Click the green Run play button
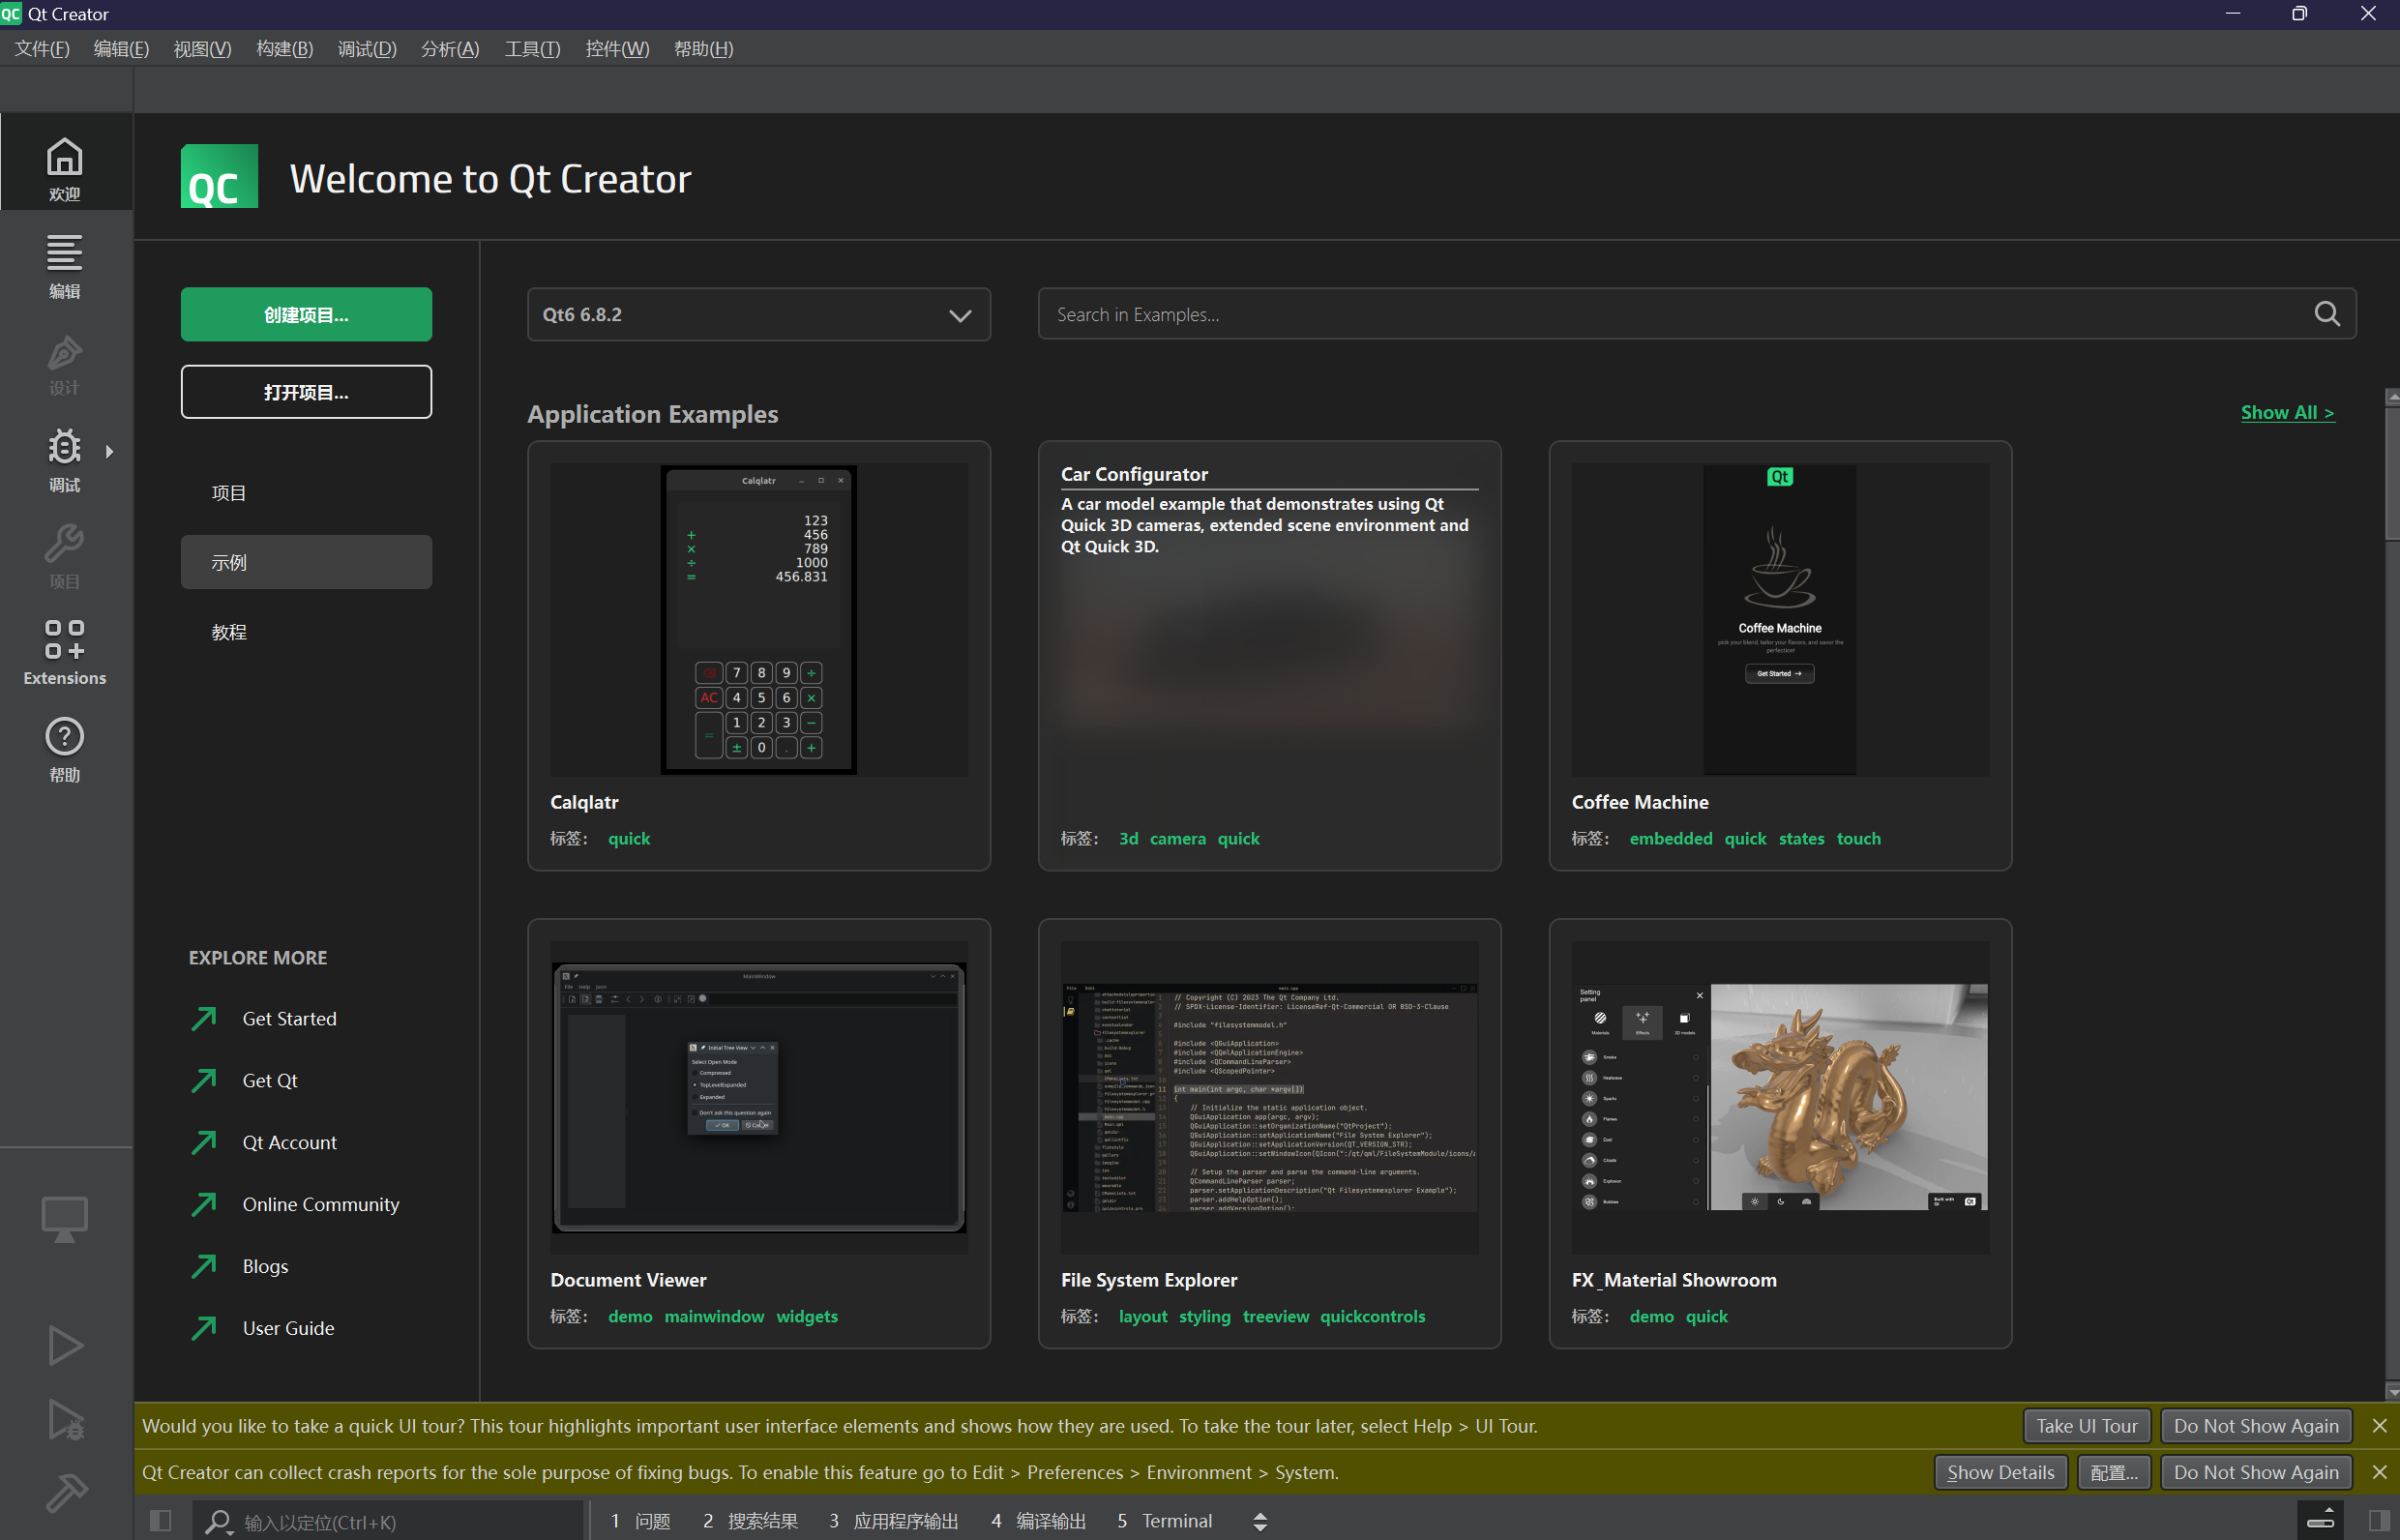 coord(65,1345)
